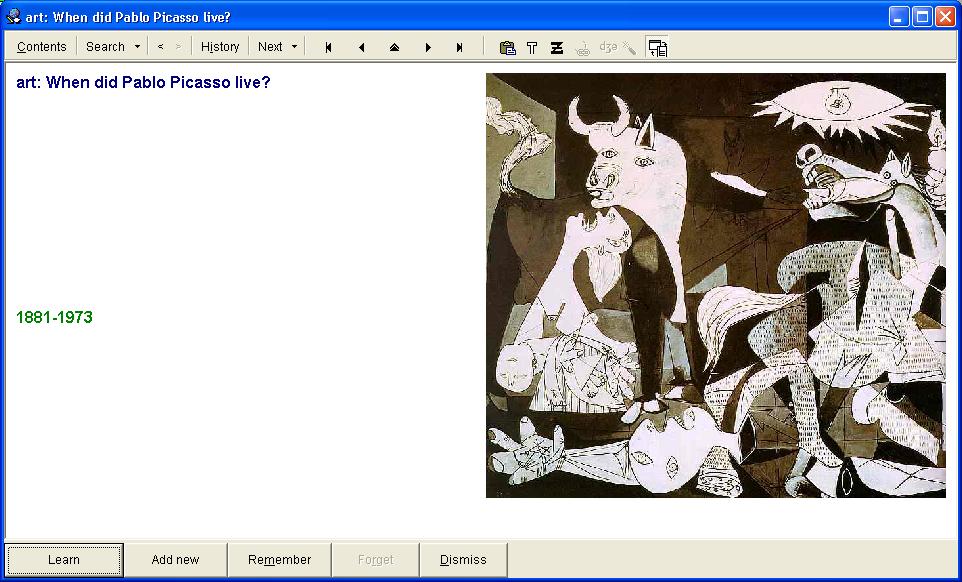
Task: Toggle the window layout icon
Action: [x=657, y=47]
